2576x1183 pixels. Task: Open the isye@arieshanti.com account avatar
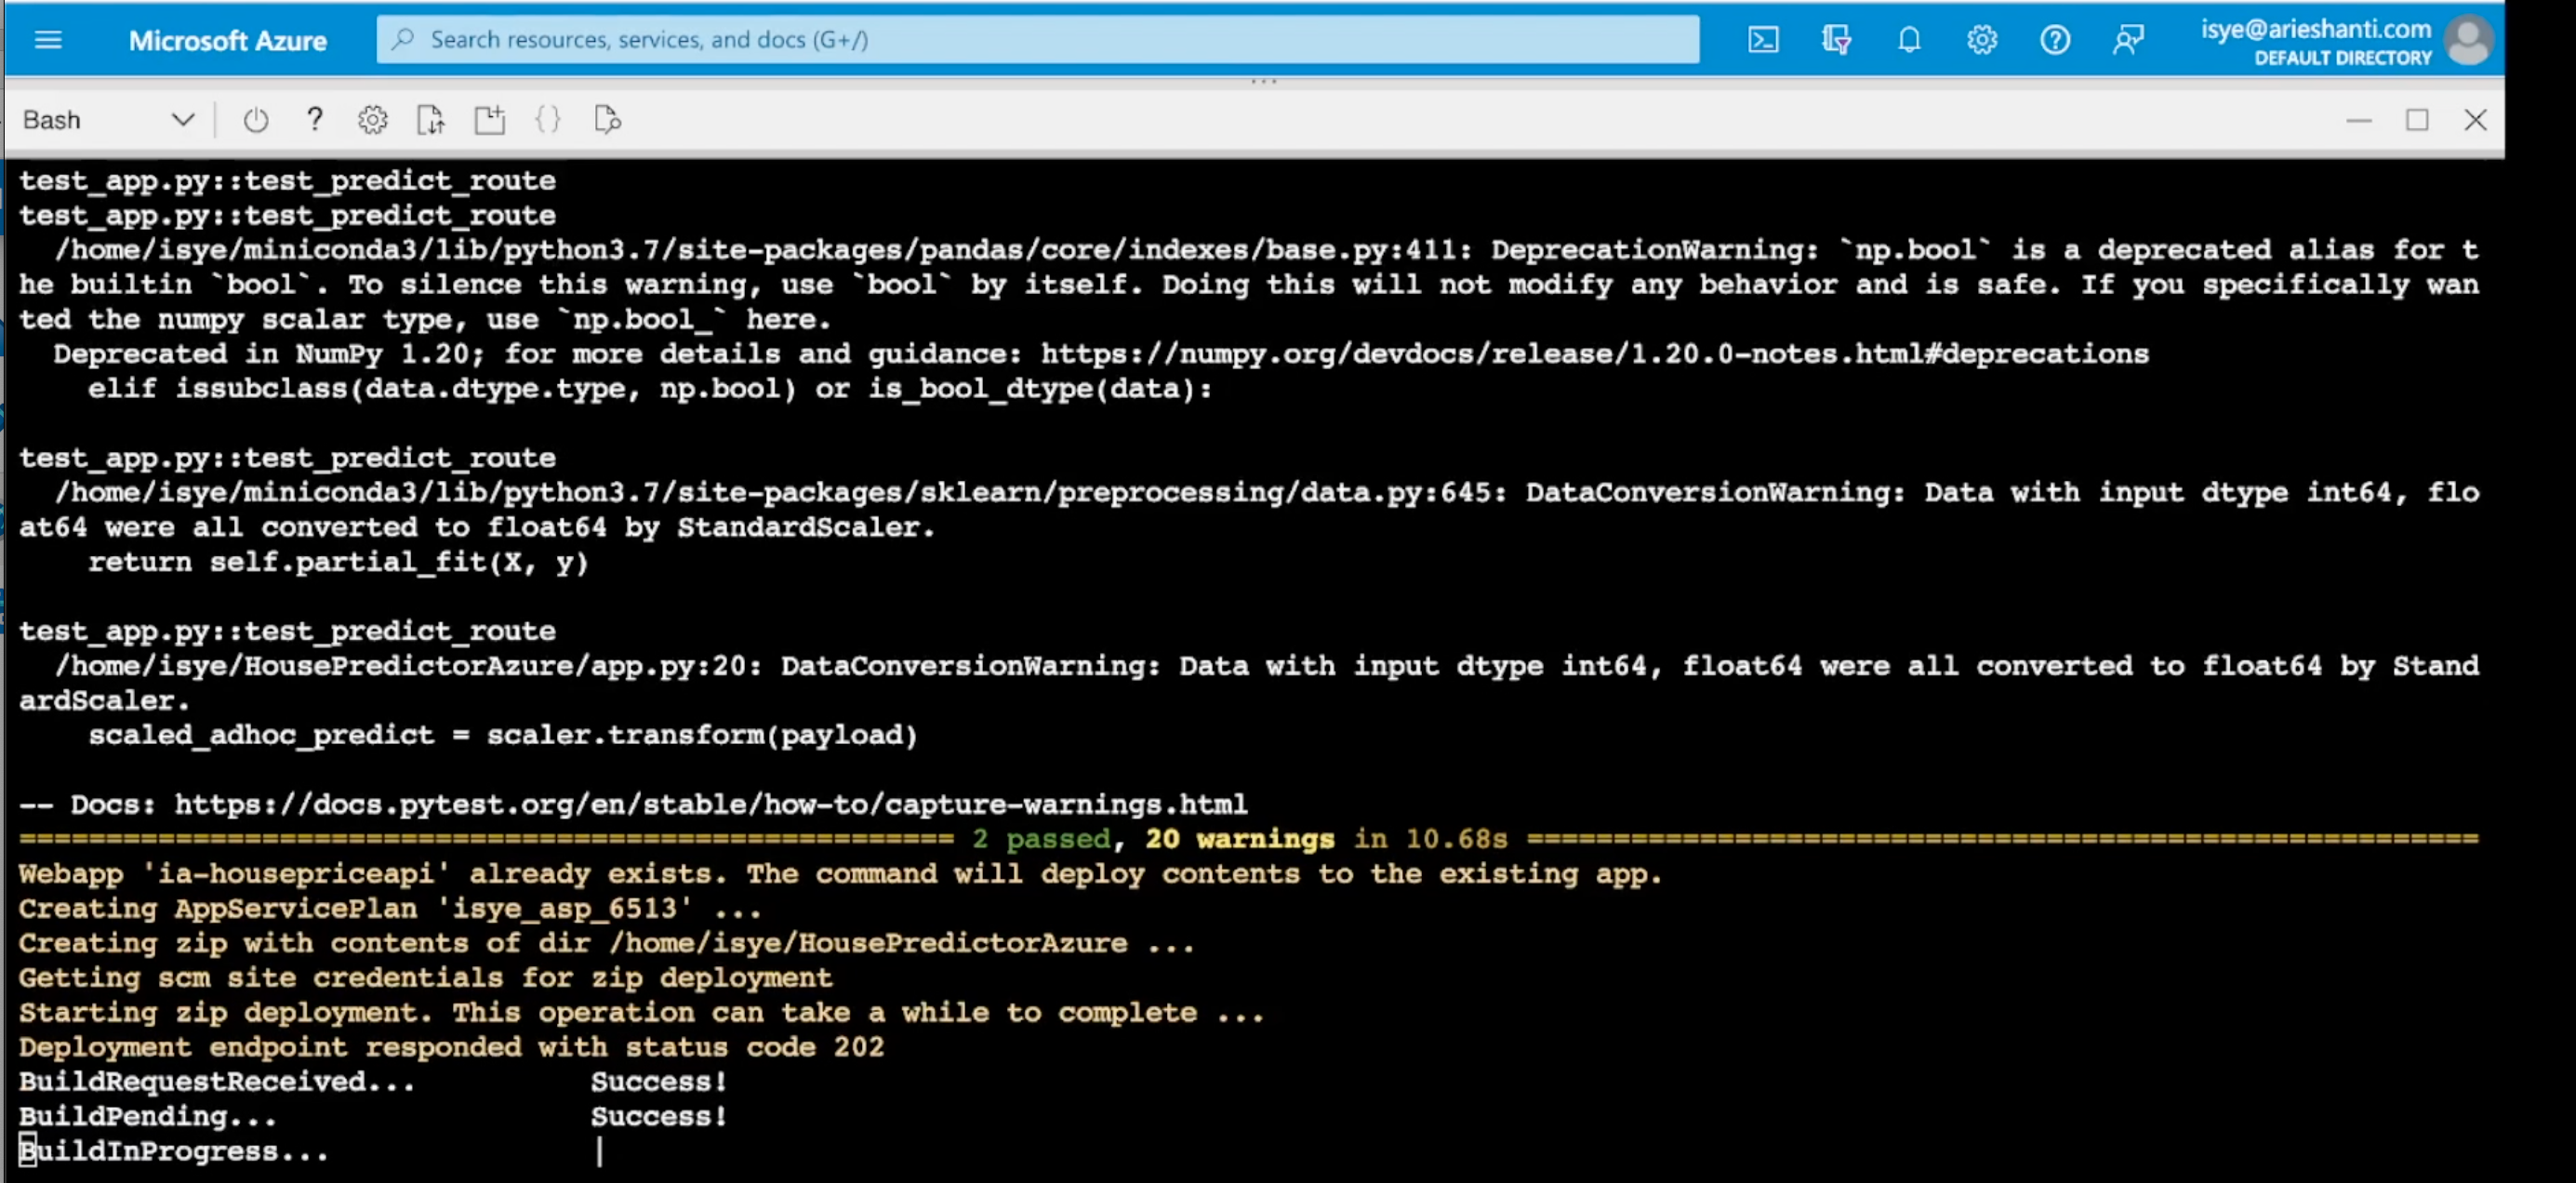click(x=2467, y=40)
